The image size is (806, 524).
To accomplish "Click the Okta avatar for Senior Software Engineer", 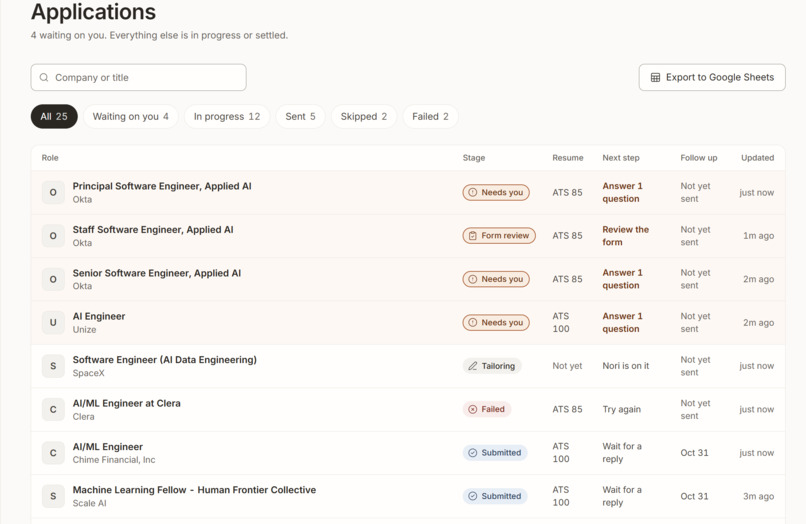I will coord(53,279).
